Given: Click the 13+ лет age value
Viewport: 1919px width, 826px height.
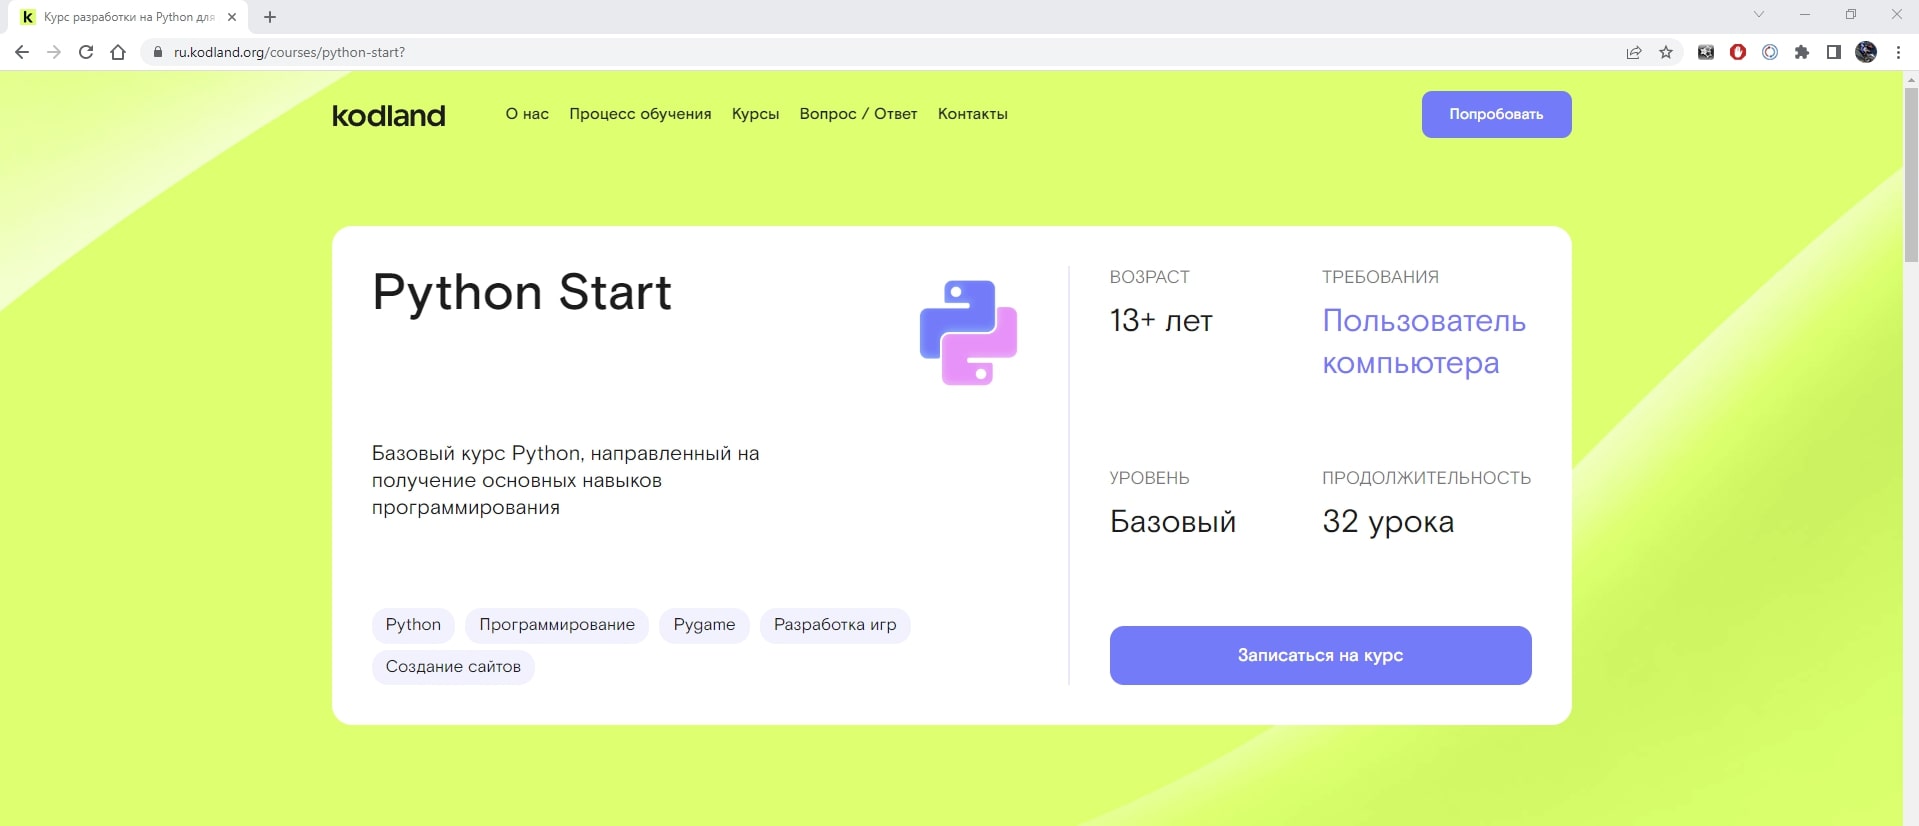Looking at the screenshot, I should coord(1161,321).
